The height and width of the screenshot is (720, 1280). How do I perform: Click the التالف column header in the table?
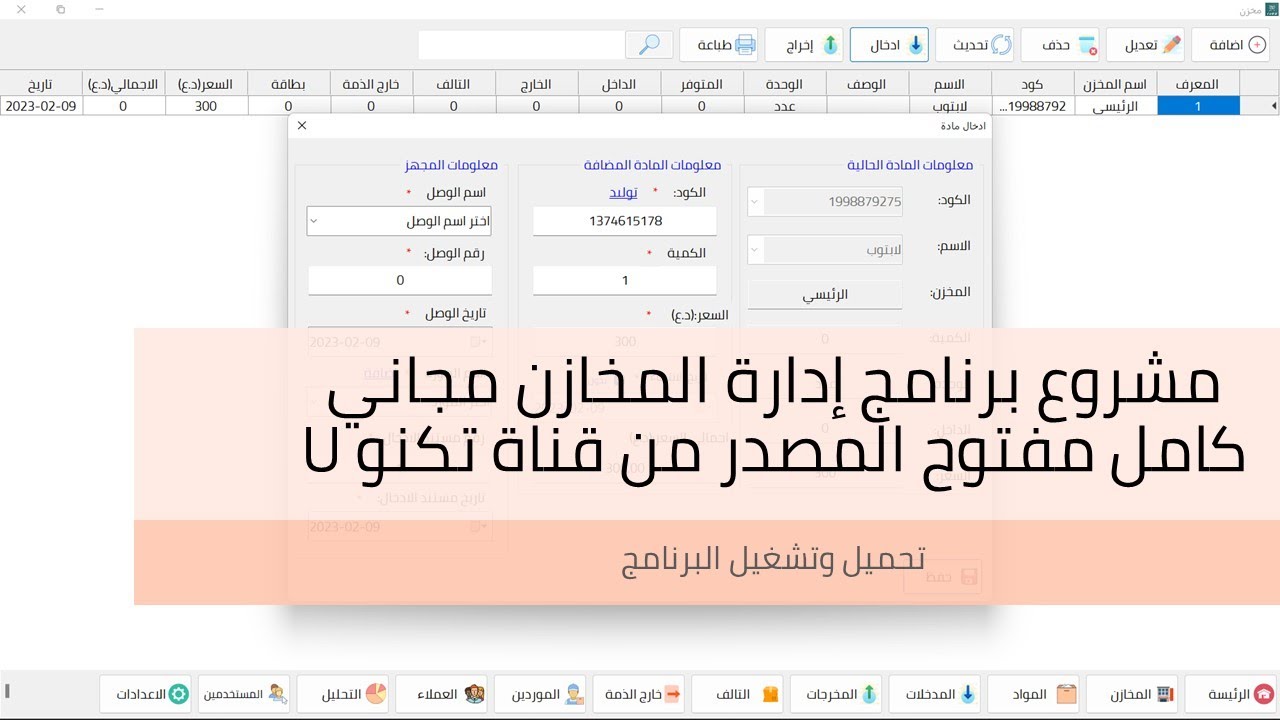(x=454, y=84)
